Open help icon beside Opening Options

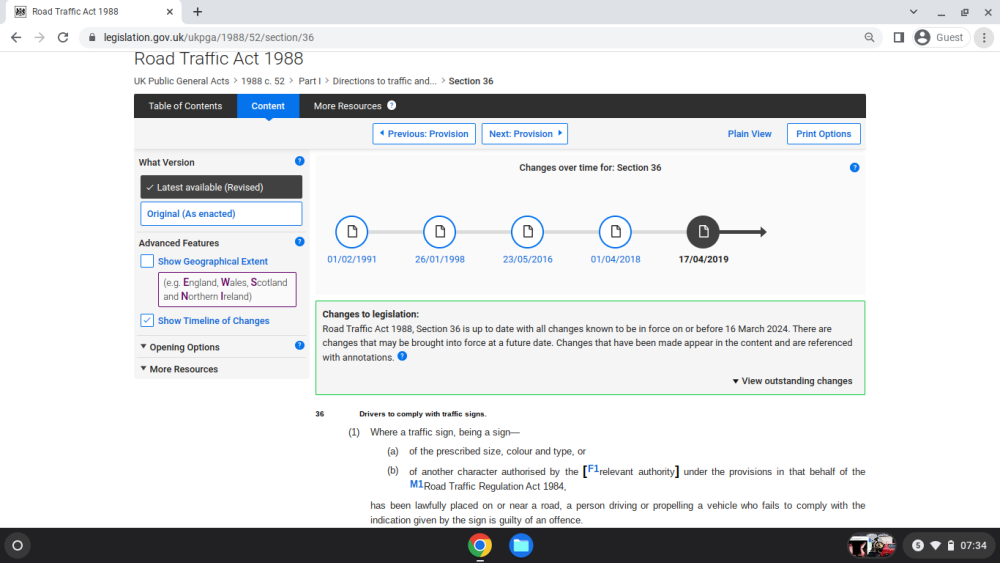pyautogui.click(x=299, y=346)
